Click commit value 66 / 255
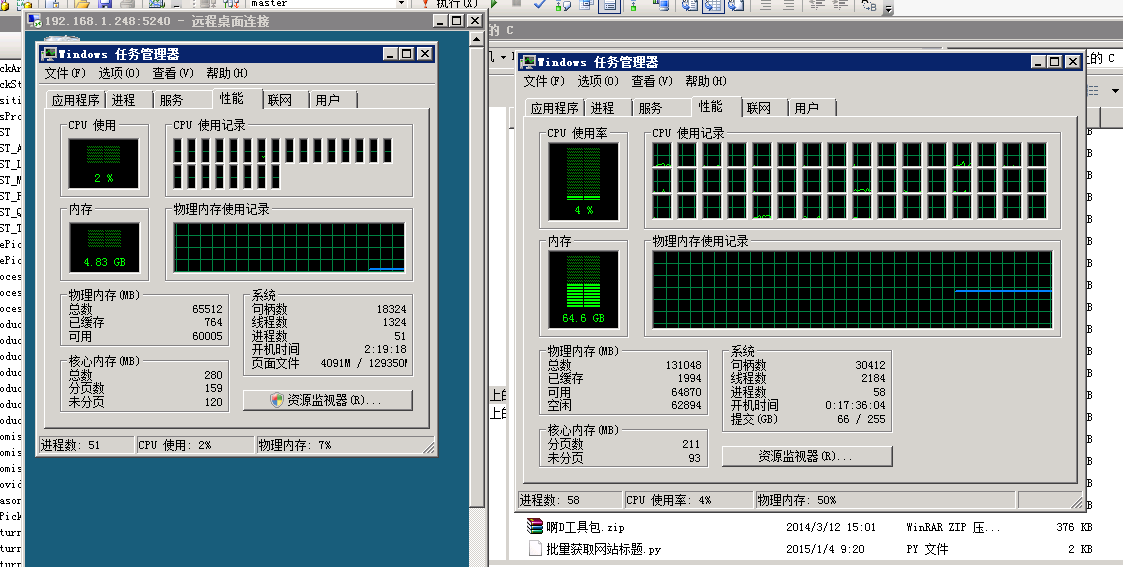 point(862,419)
